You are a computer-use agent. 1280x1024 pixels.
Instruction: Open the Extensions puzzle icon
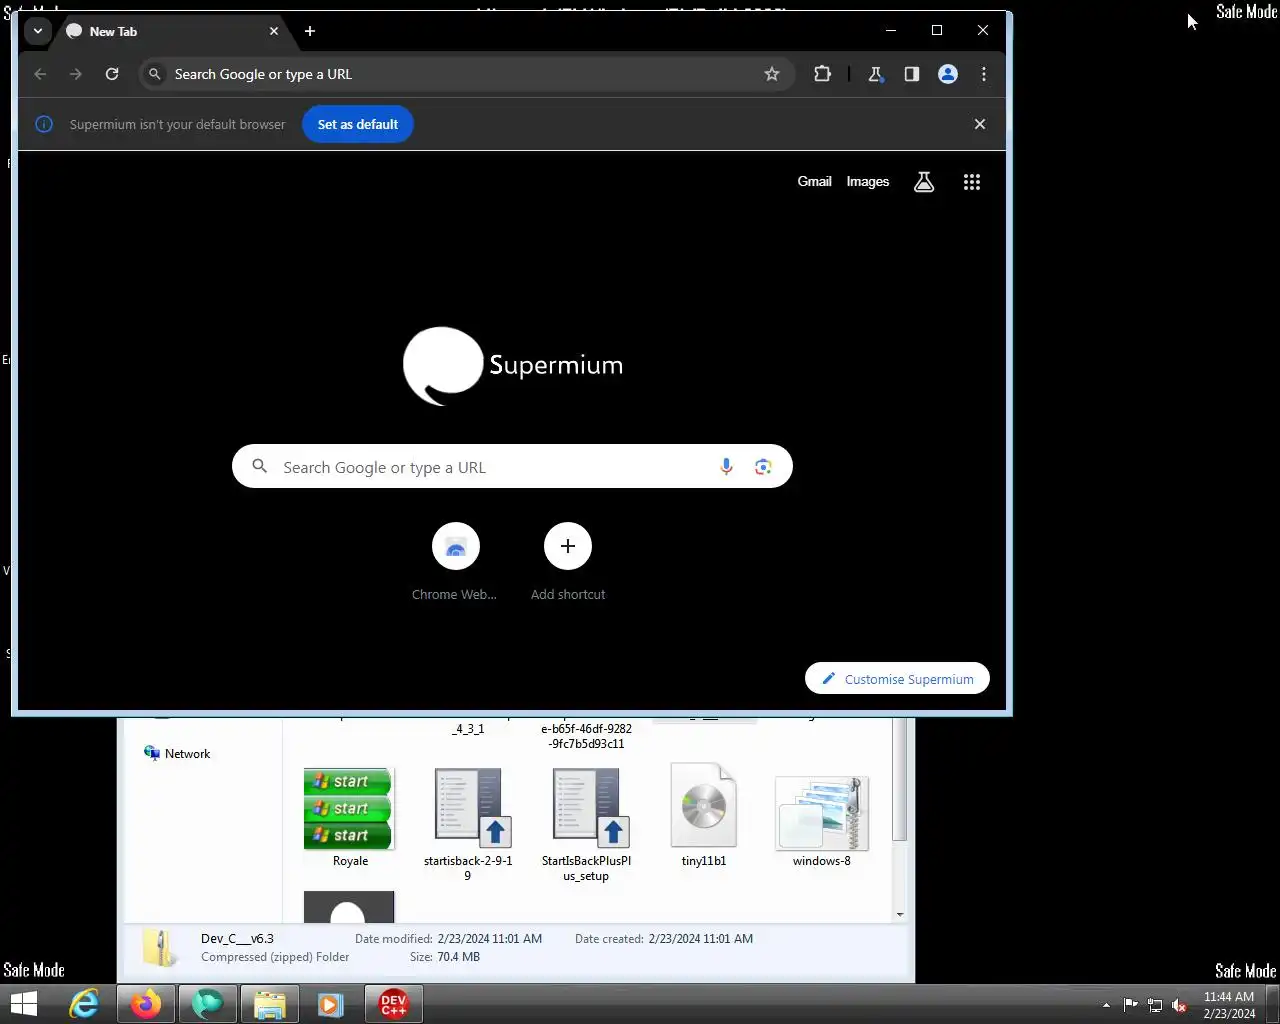[x=822, y=74]
